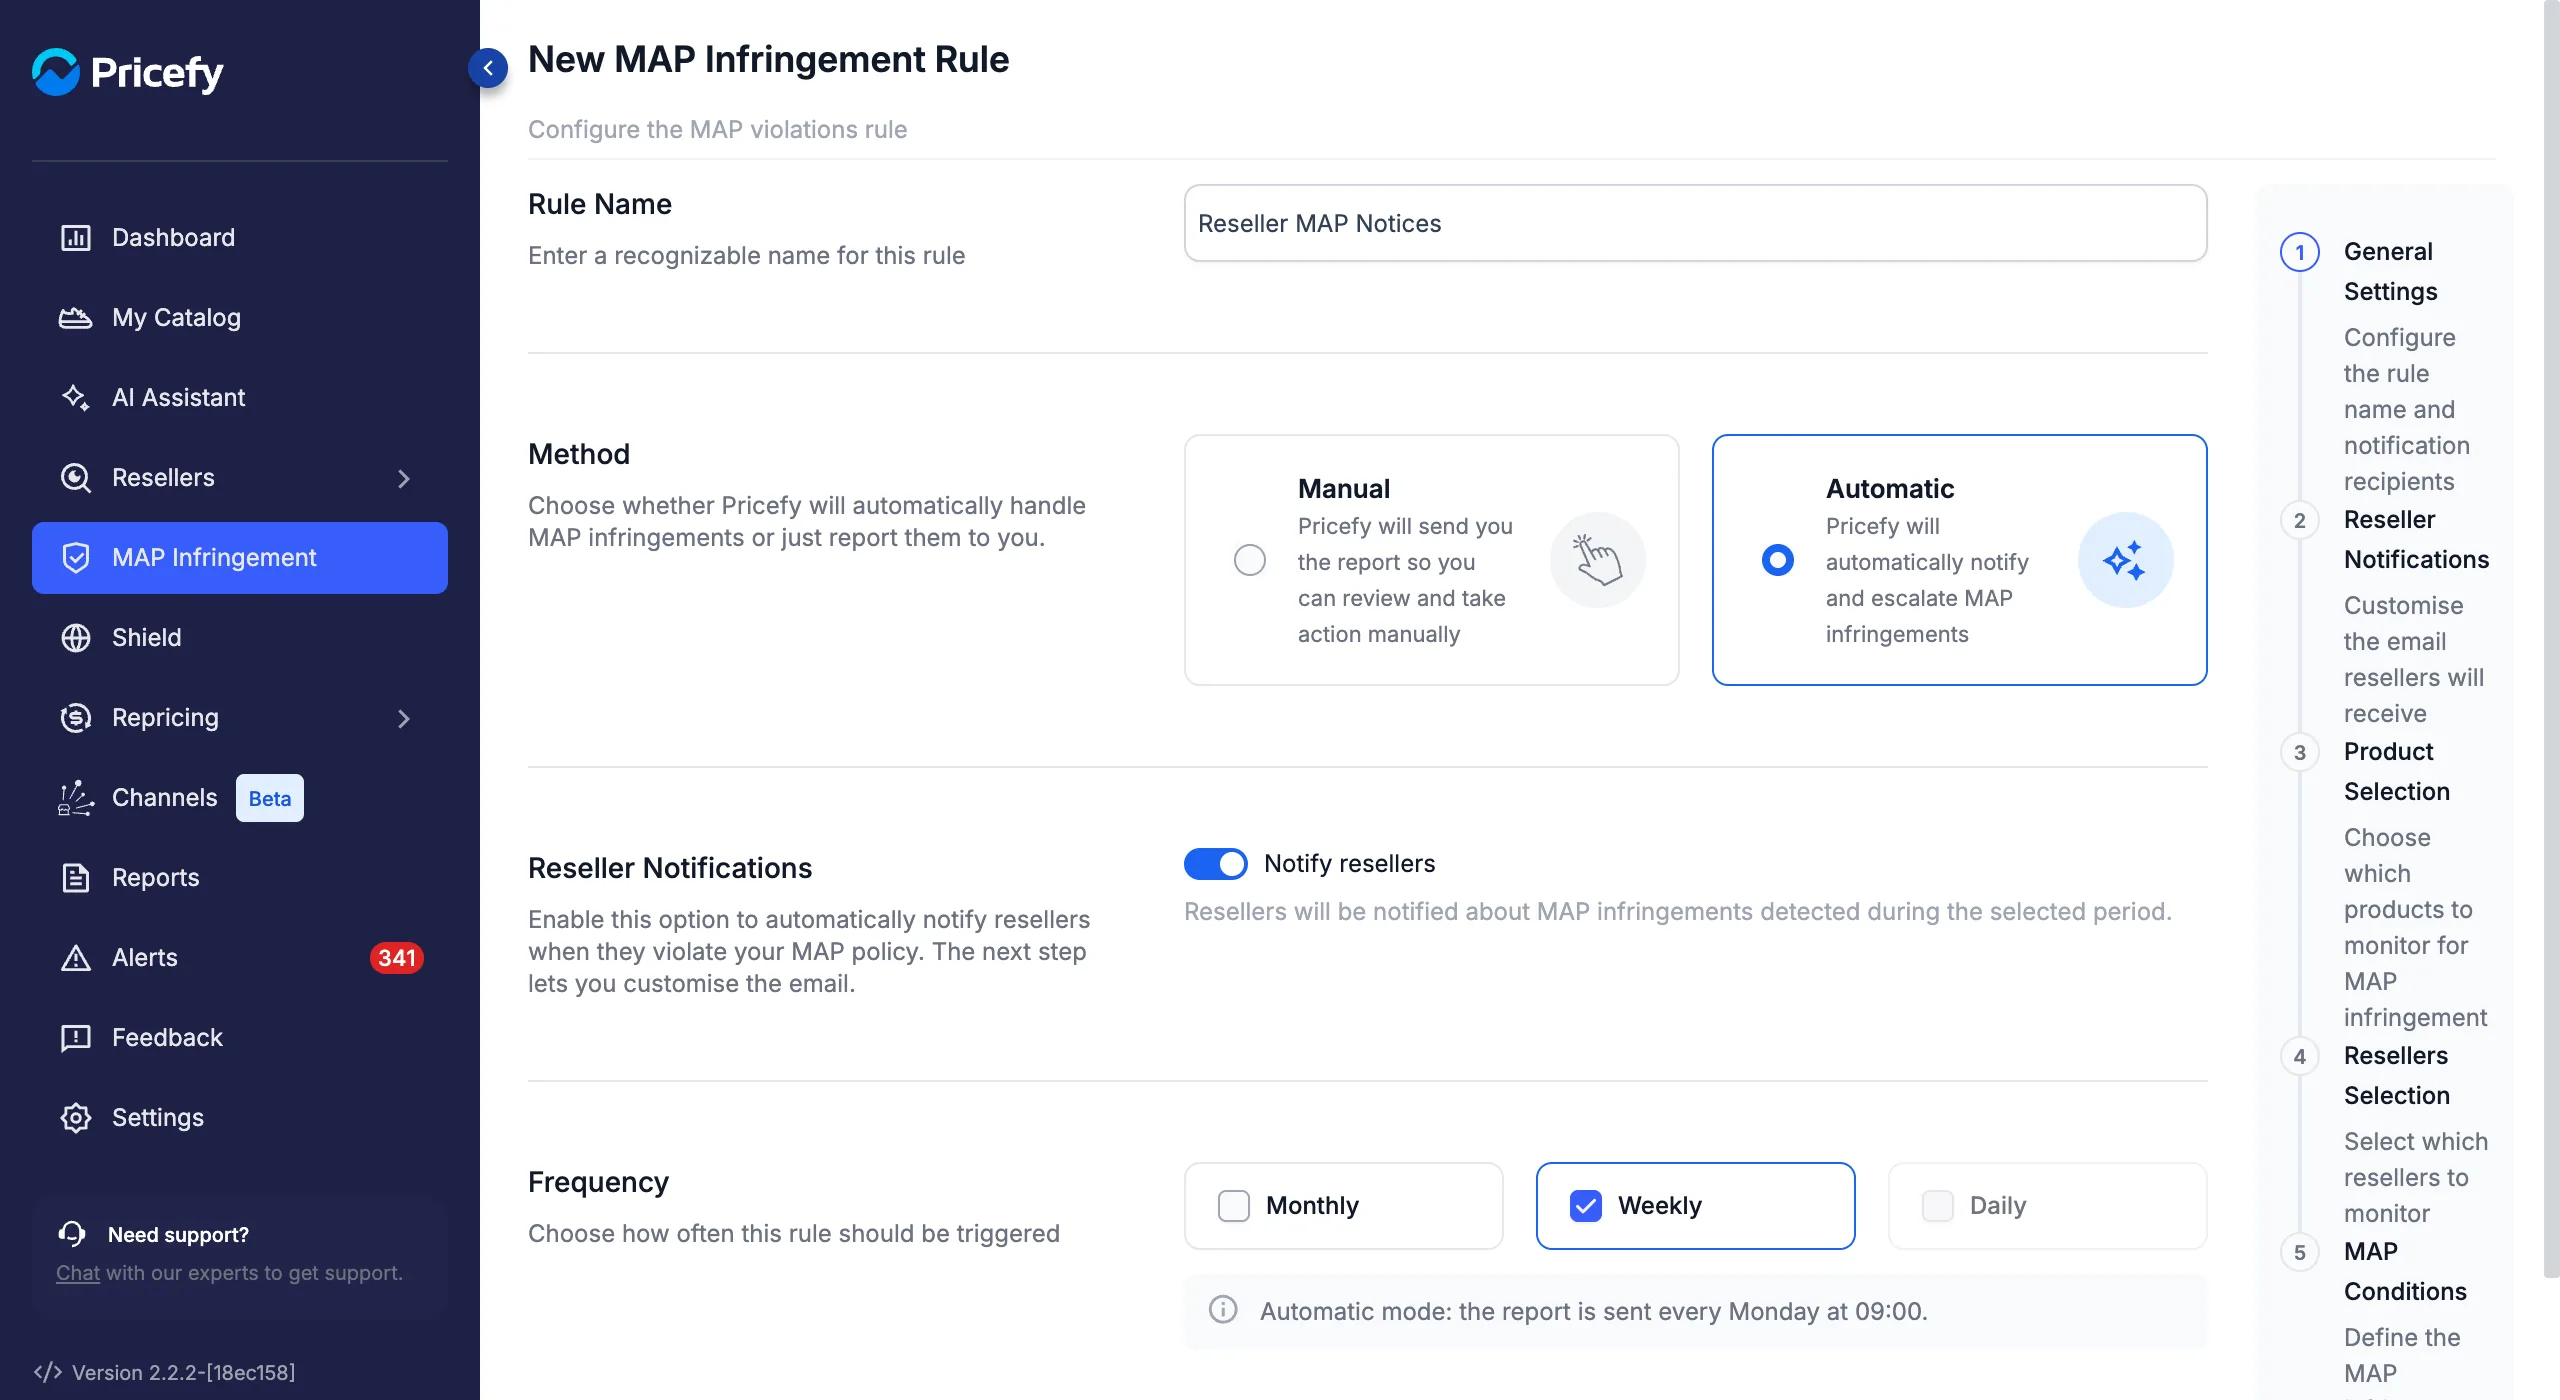Click the 'New MAP Infringement Rule' heading
2560x1400 pixels.
[x=768, y=59]
